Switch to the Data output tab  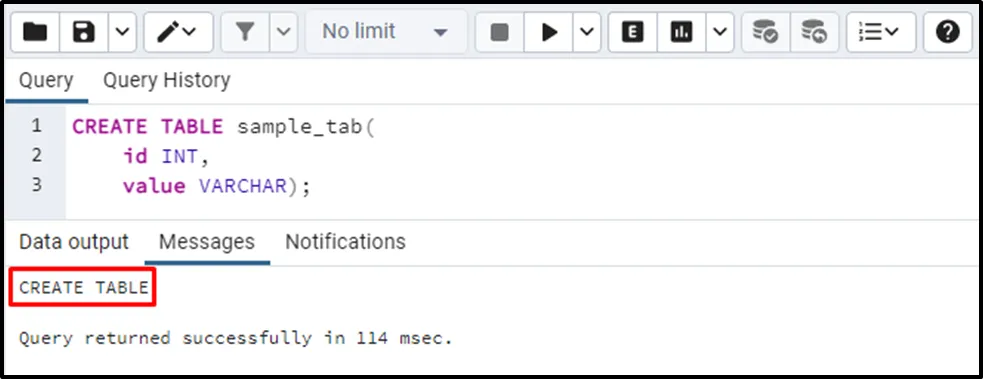(74, 242)
